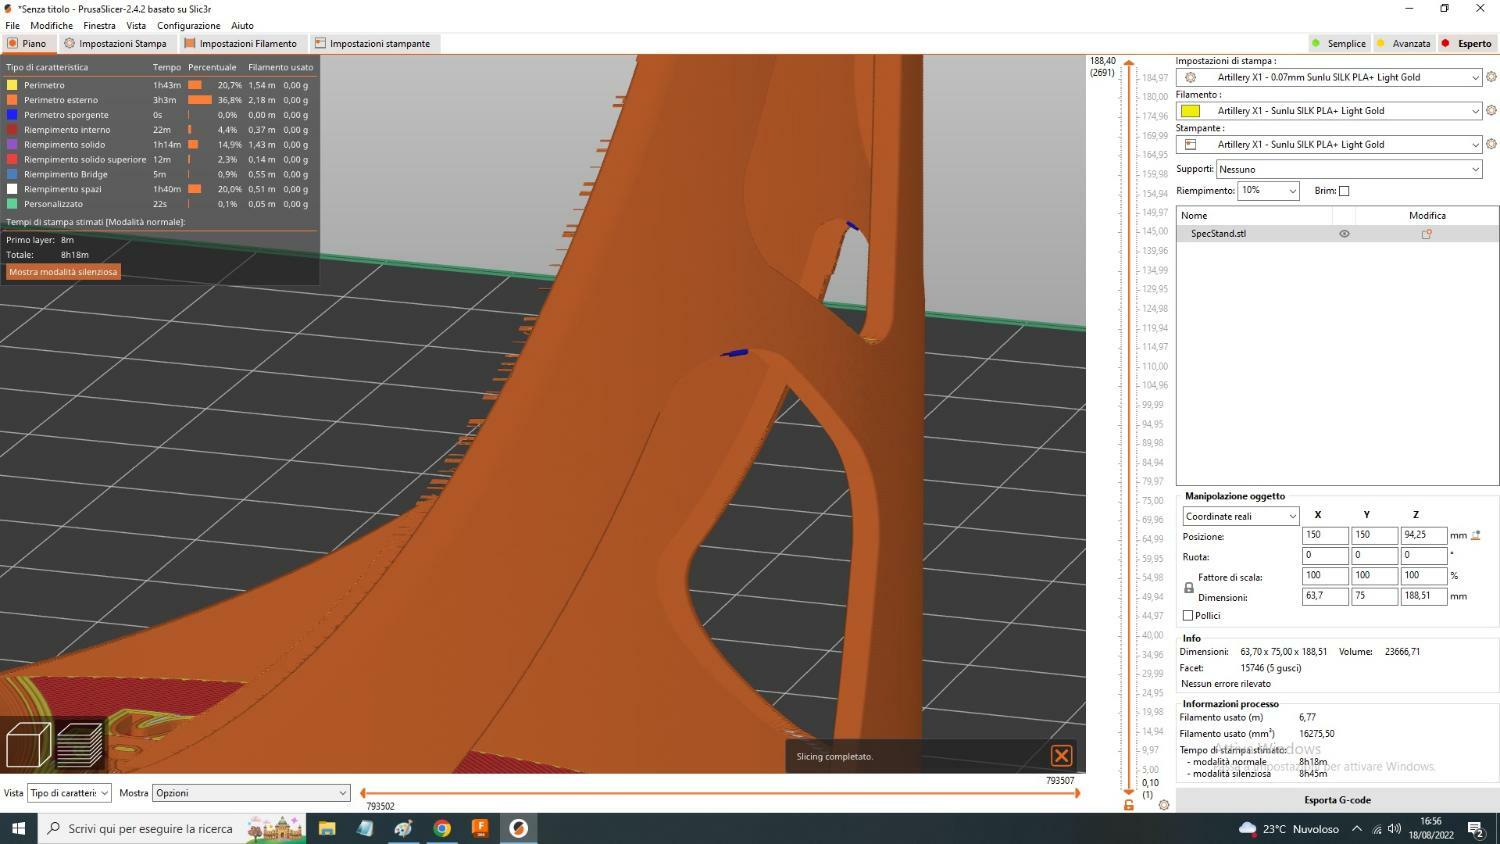
Task: Check the Pollici checkbox
Action: 1188,616
